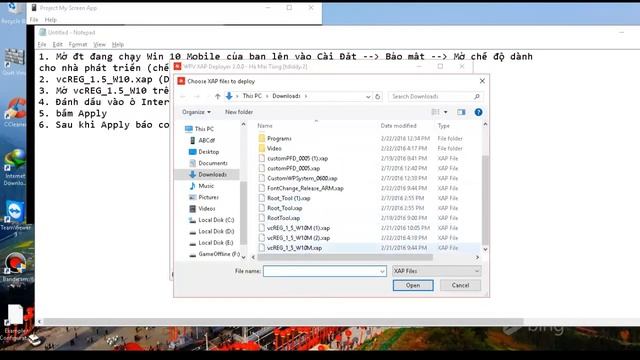This screenshot has height=360, width=640.
Task: Click Downloads in the address path
Action: [x=286, y=96]
